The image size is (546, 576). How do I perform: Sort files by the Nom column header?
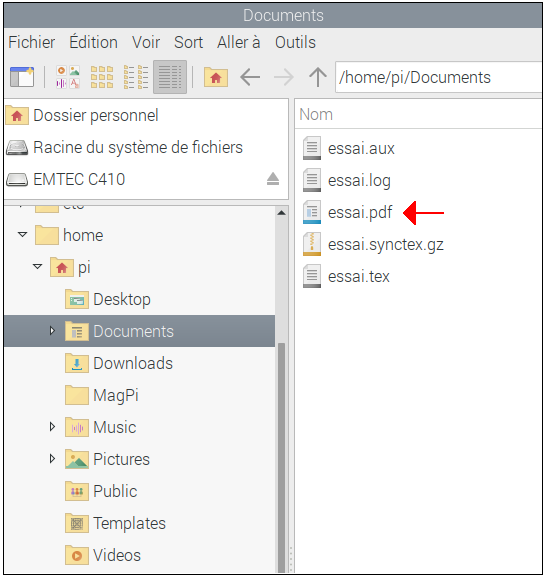pyautogui.click(x=418, y=114)
